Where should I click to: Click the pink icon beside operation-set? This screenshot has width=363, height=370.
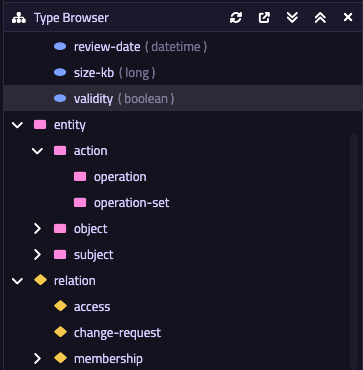(80, 203)
